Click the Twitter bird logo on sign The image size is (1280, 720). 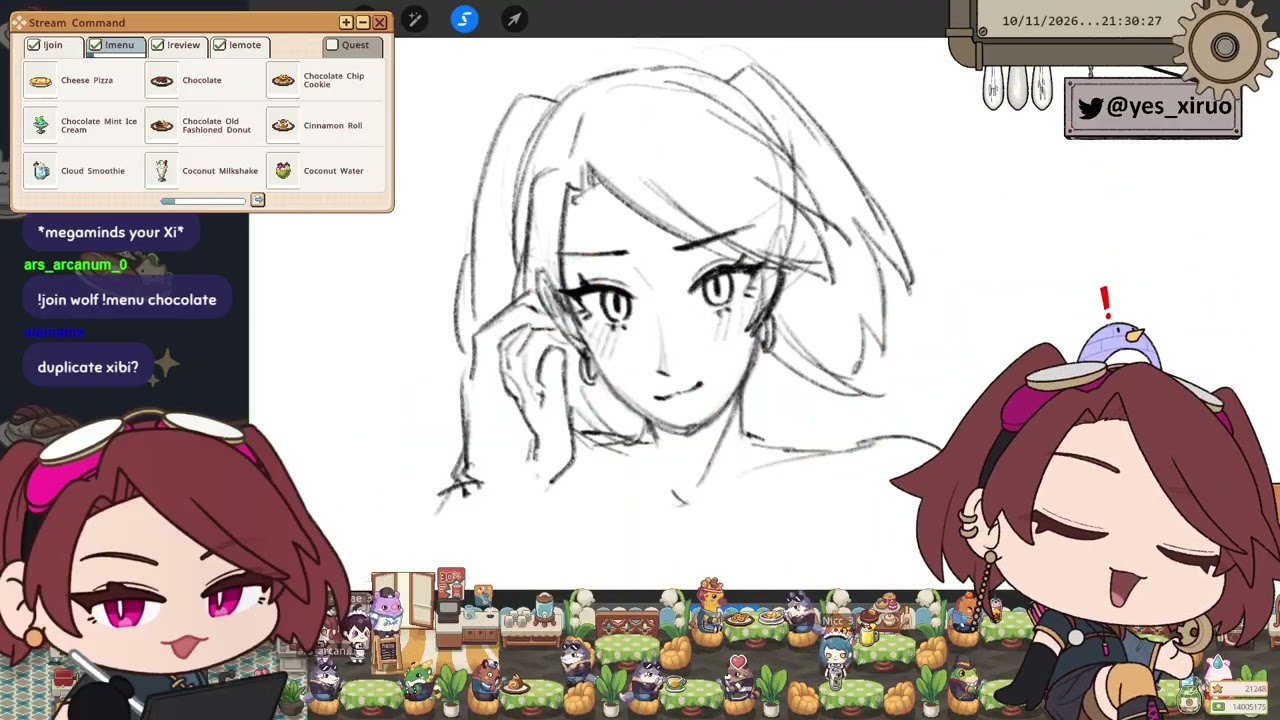coord(1090,108)
